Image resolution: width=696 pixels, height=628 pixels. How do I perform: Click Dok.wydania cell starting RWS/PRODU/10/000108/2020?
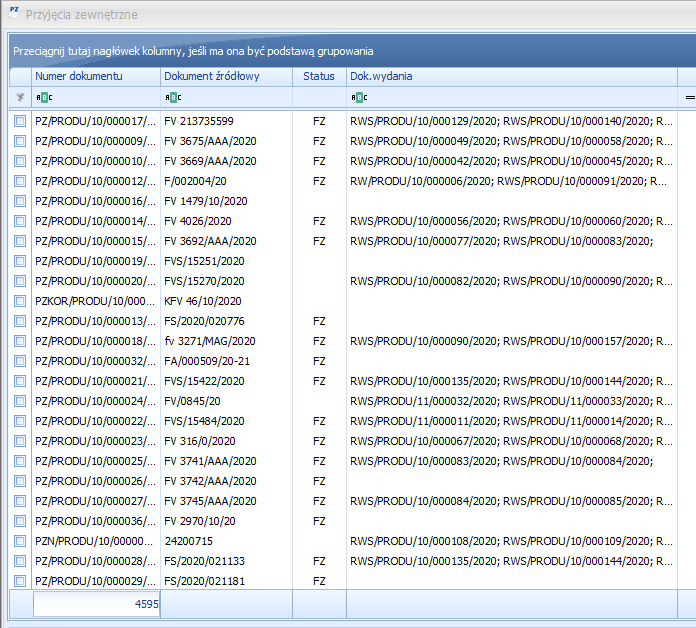pyautogui.click(x=511, y=541)
